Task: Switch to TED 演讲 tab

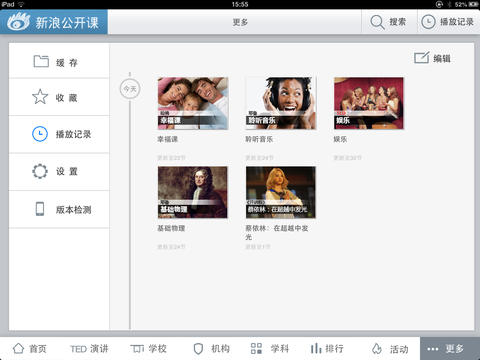Action: (x=89, y=349)
